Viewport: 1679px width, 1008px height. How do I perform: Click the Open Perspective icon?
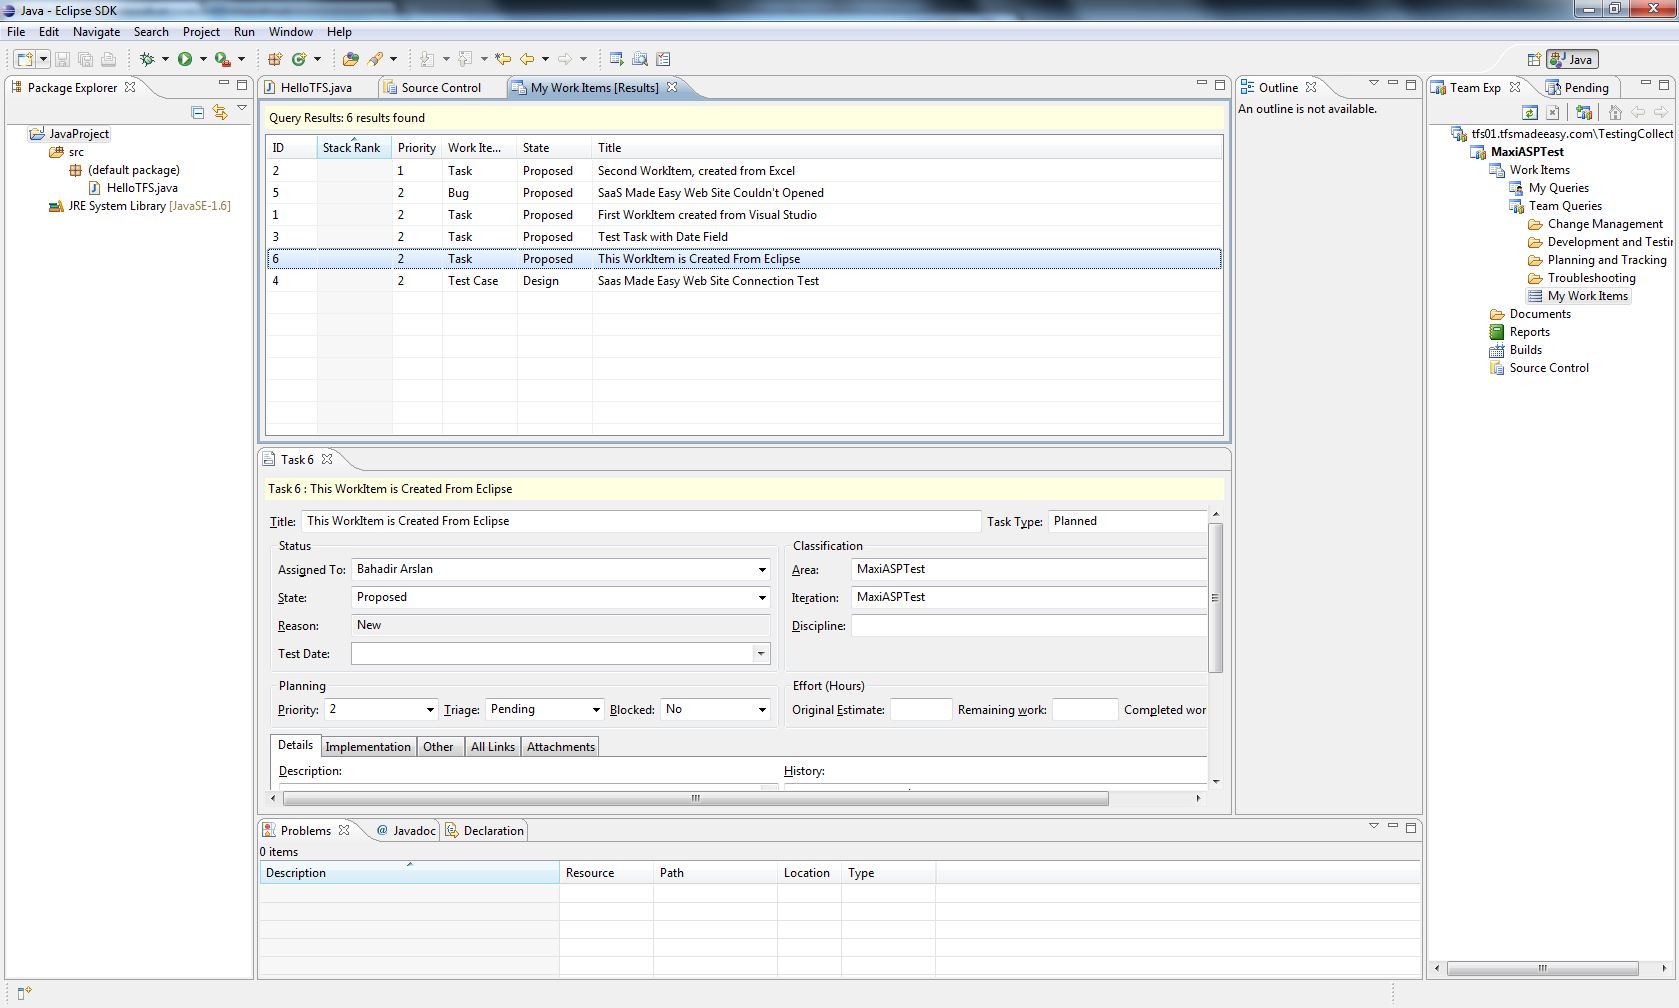[1534, 60]
